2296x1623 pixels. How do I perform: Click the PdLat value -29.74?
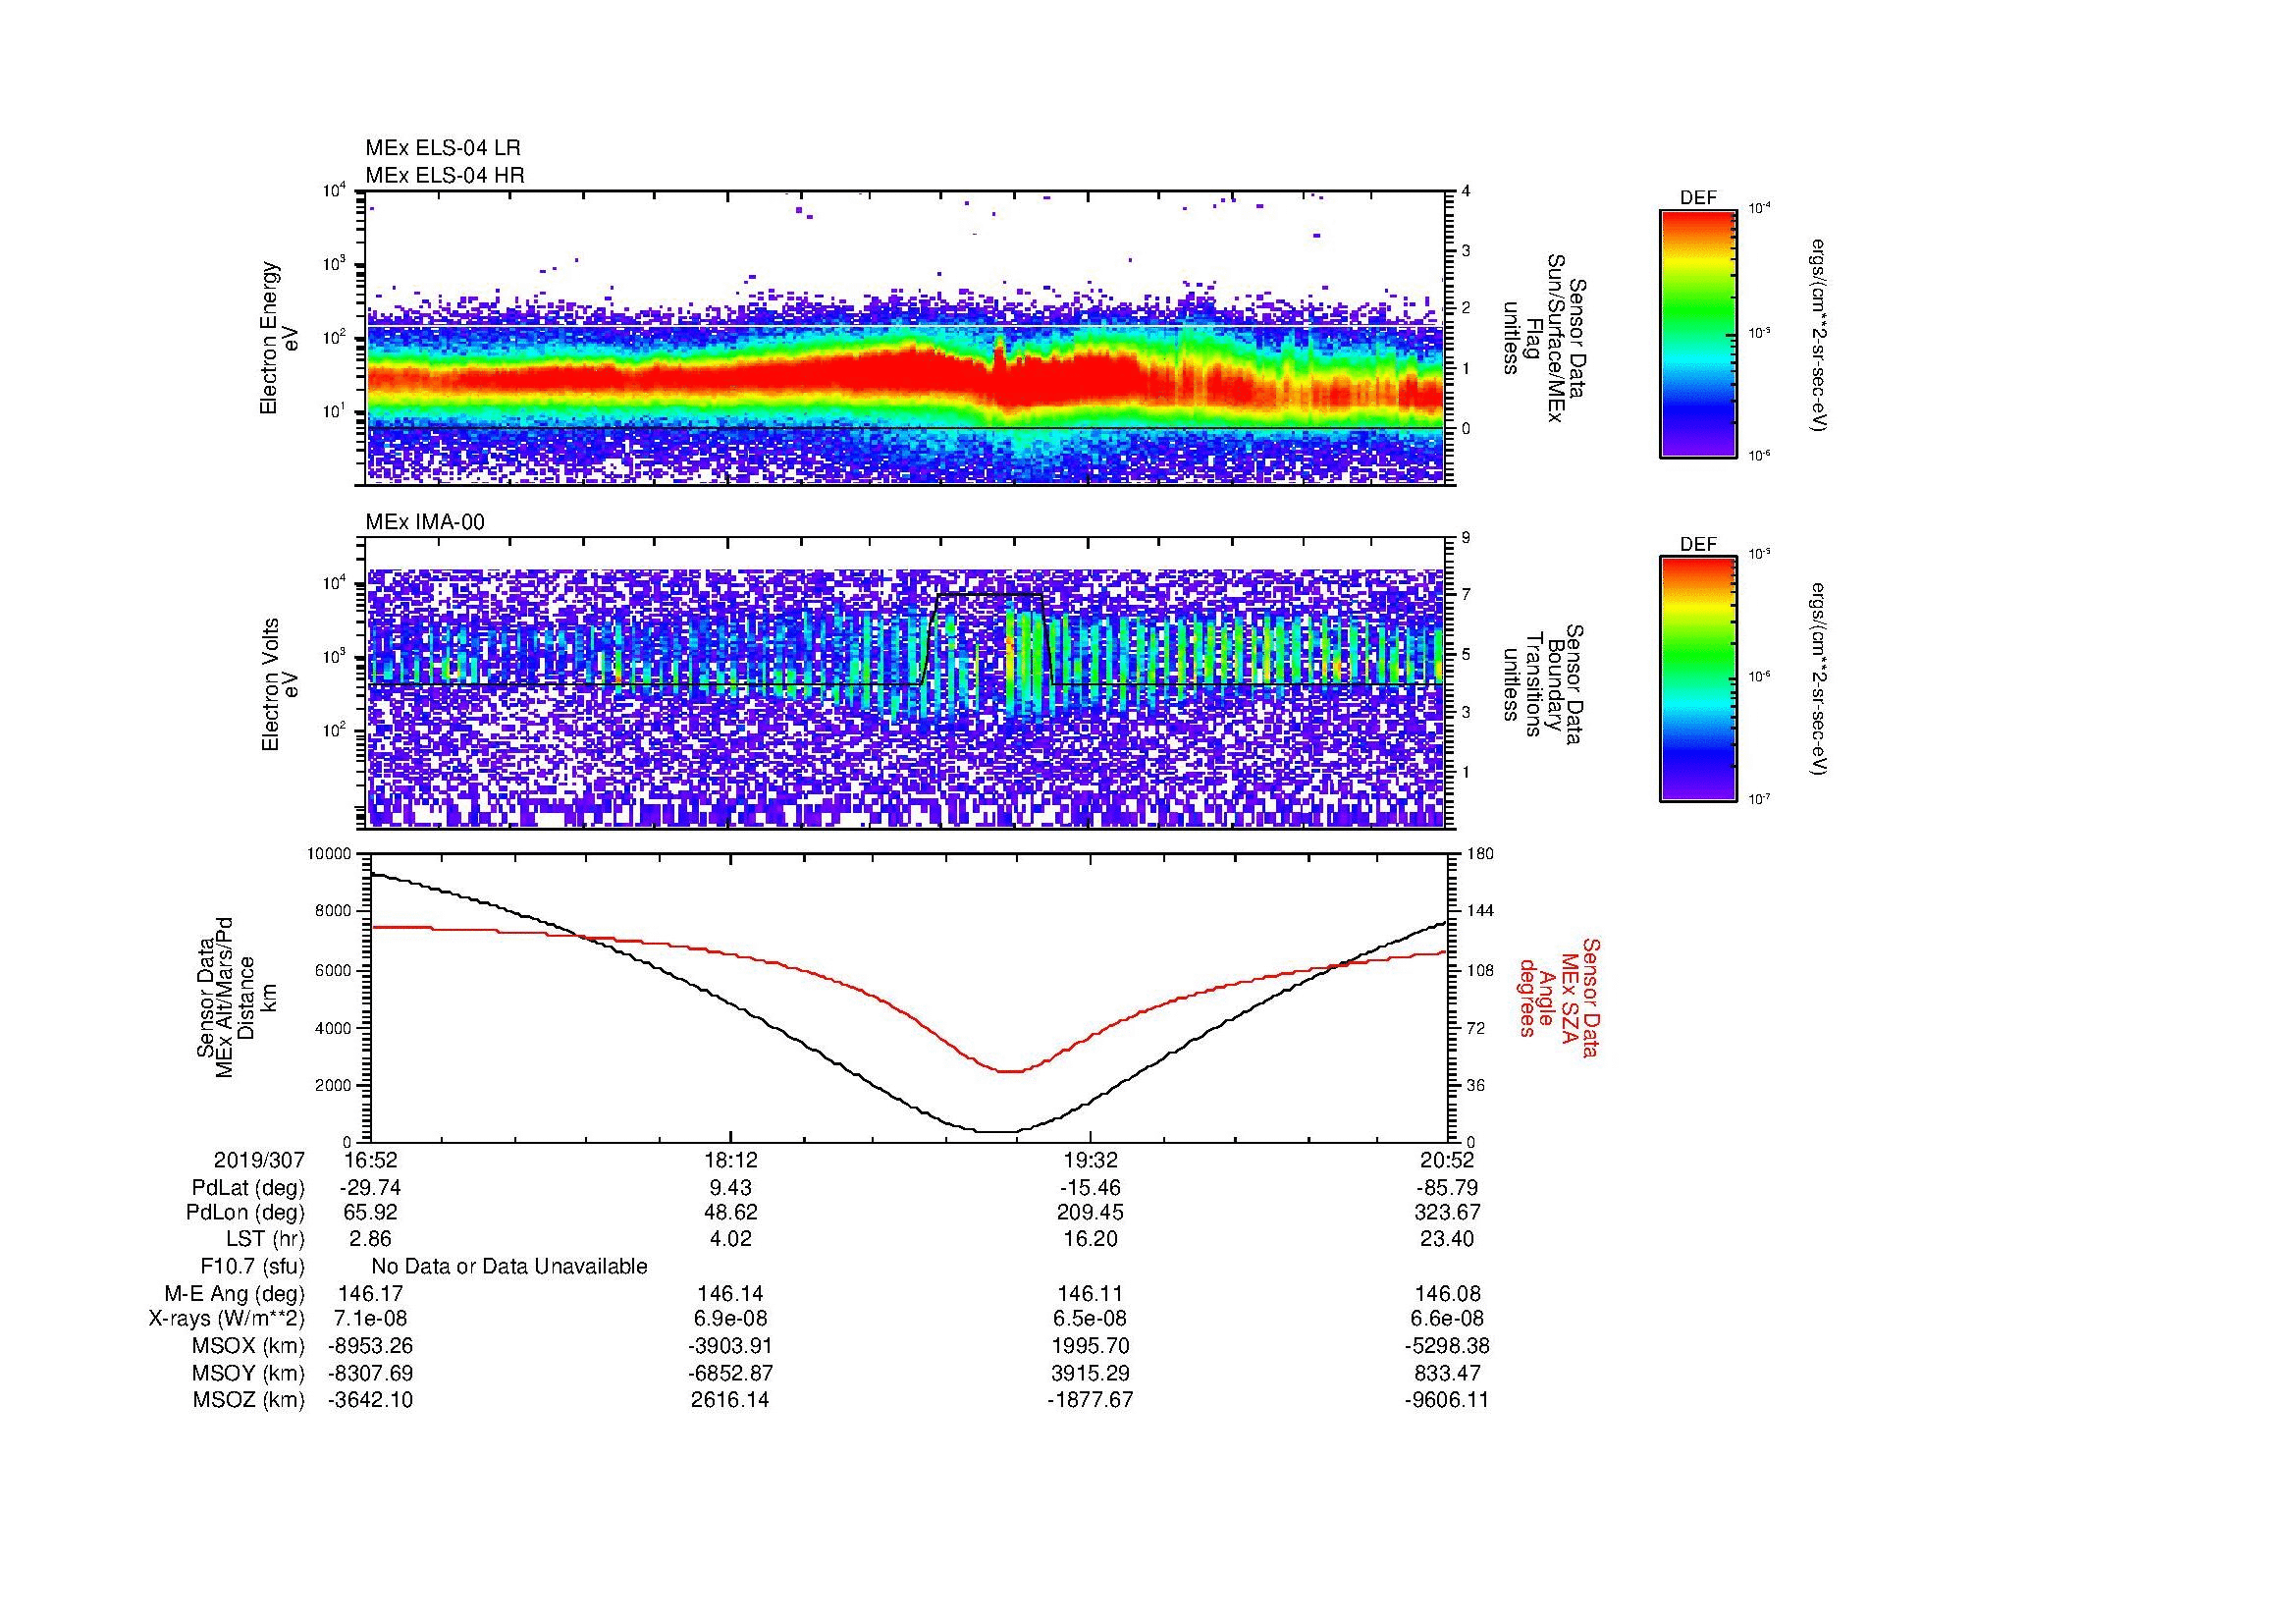(x=370, y=1188)
